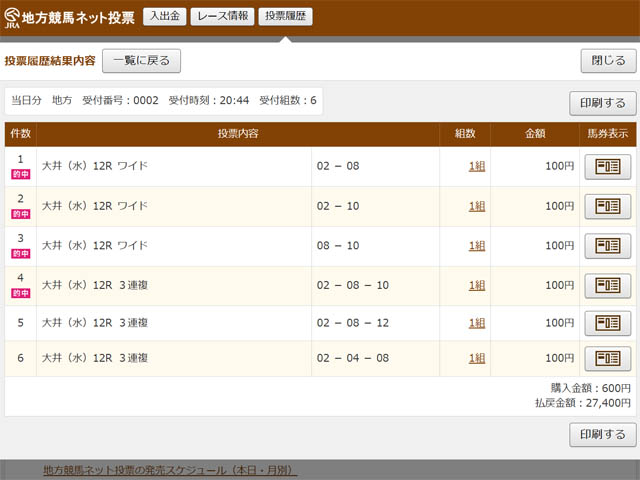Open the レース情報 tab
The width and height of the screenshot is (640, 480).
point(221,16)
